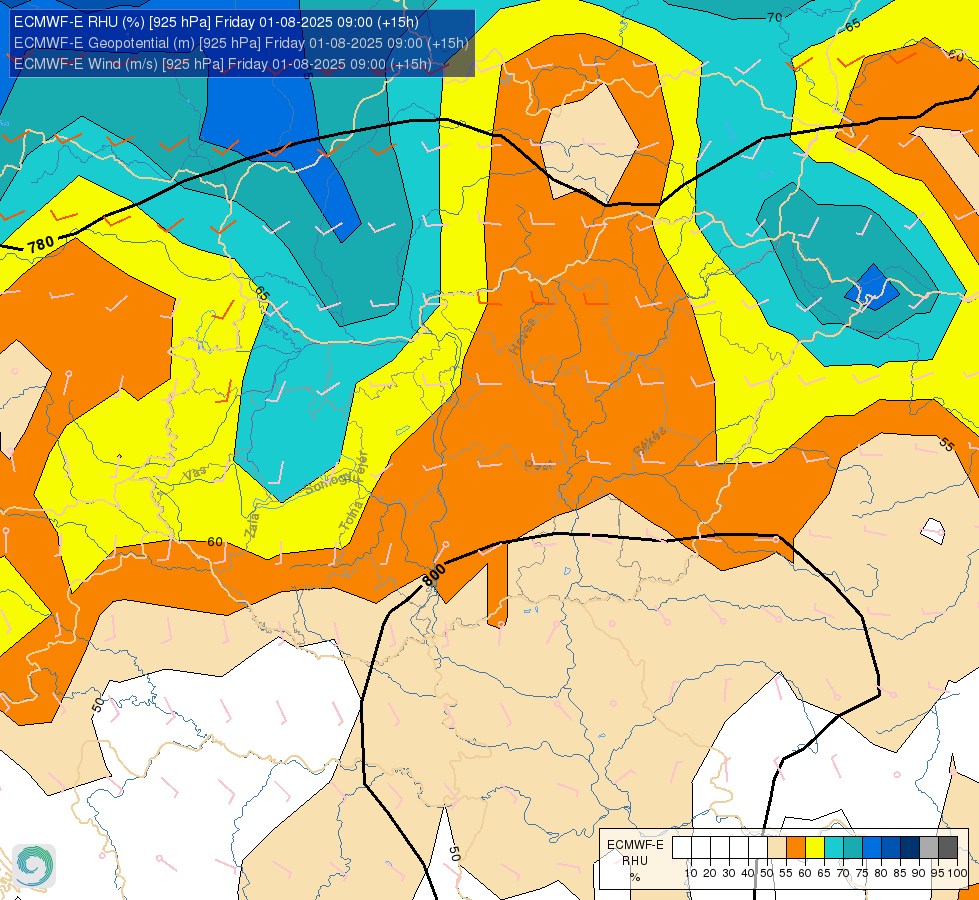Click the '90' tick label in the legend
Image resolution: width=979 pixels, height=900 pixels.
pyautogui.click(x=918, y=873)
